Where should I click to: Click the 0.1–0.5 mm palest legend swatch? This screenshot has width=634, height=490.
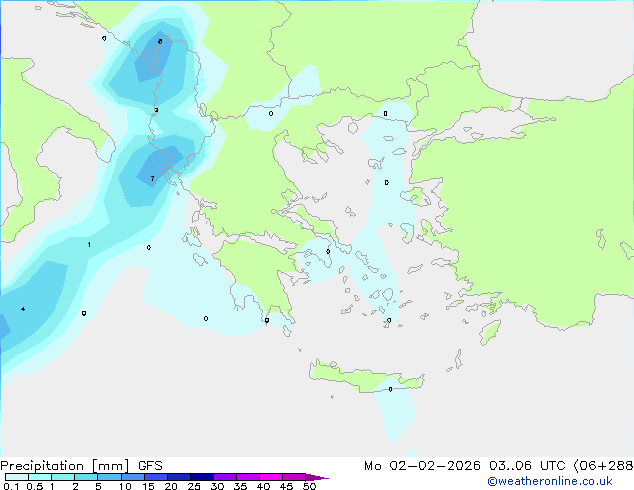(x=17, y=477)
